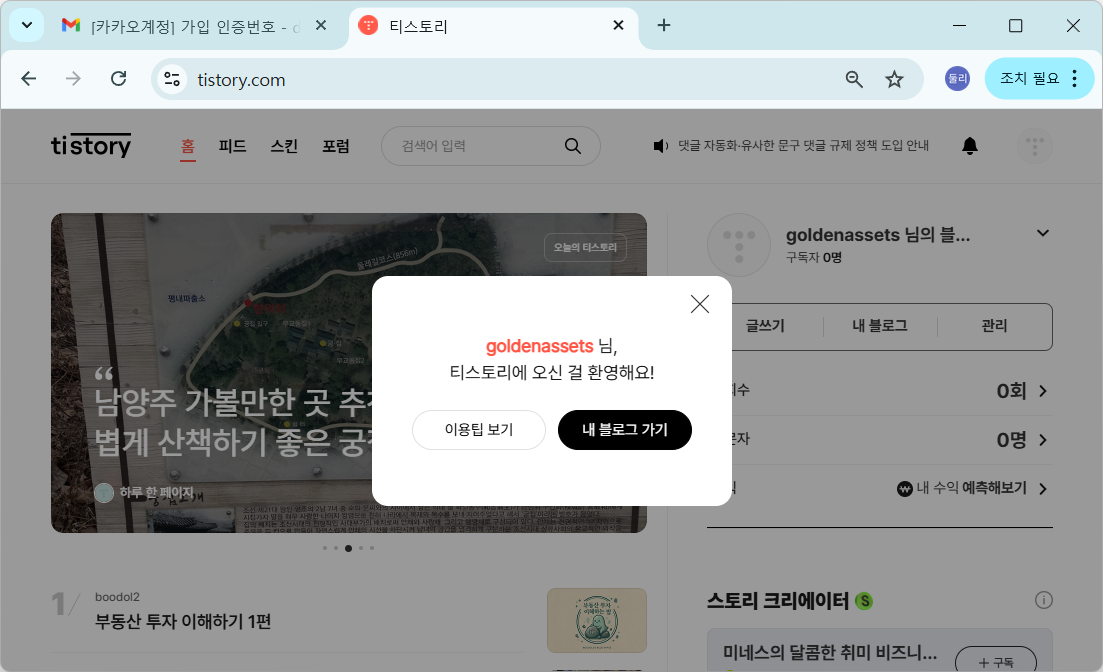Image resolution: width=1103 pixels, height=672 pixels.
Task: Open the 0회 visit count chevron
Action: (1043, 391)
